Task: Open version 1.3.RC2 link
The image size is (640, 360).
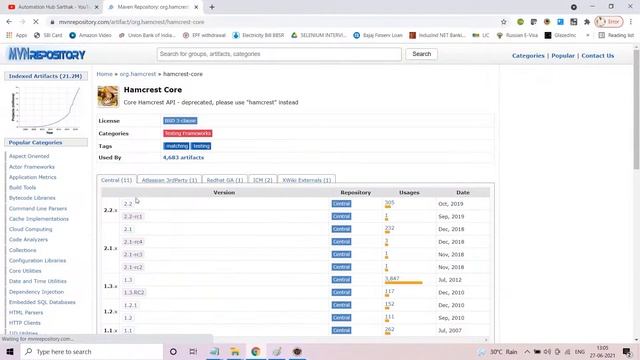Action: [134, 292]
